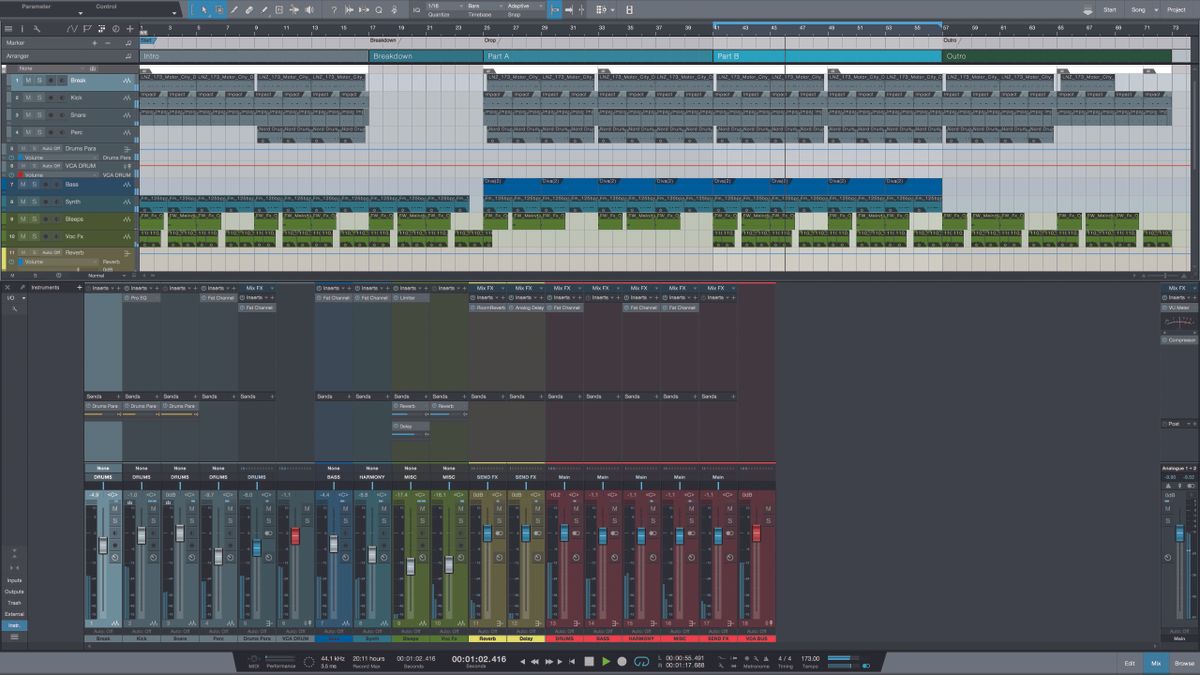
Task: Click the Zoom magnifying glass tool
Action: pyautogui.click(x=379, y=9)
